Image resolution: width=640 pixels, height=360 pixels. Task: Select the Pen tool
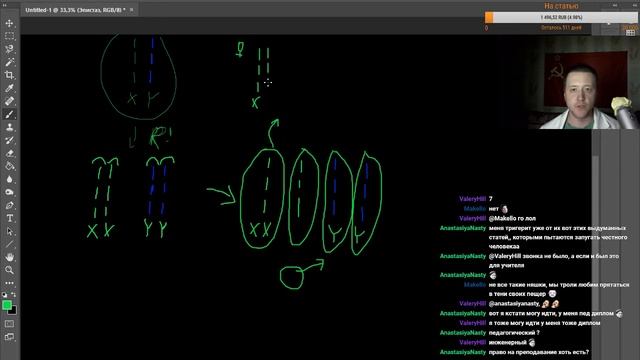9,205
